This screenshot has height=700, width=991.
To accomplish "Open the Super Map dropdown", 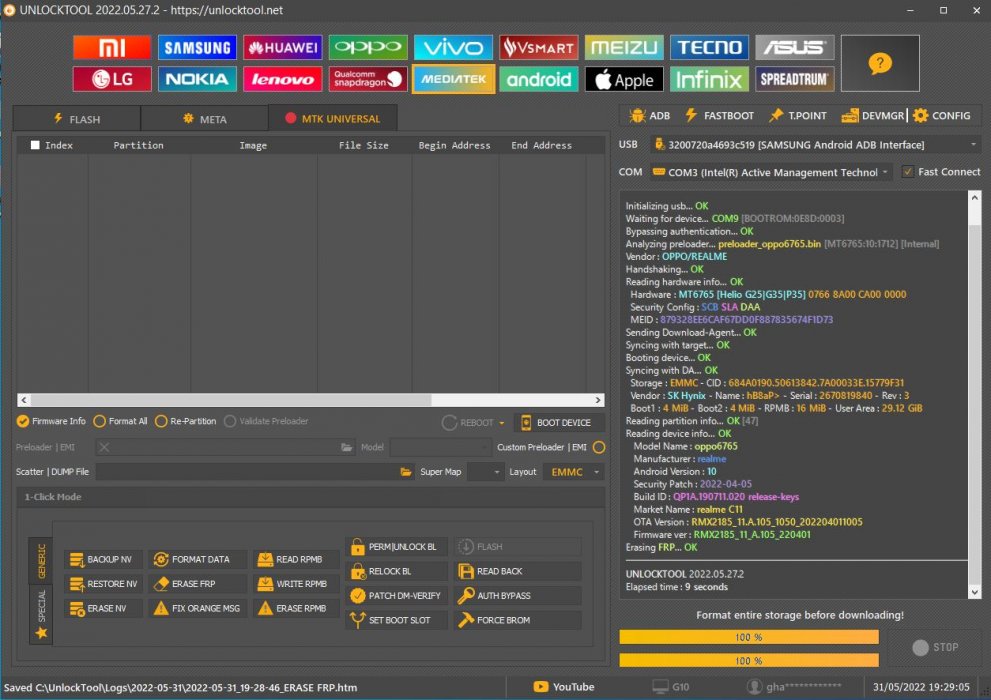I will 485,472.
